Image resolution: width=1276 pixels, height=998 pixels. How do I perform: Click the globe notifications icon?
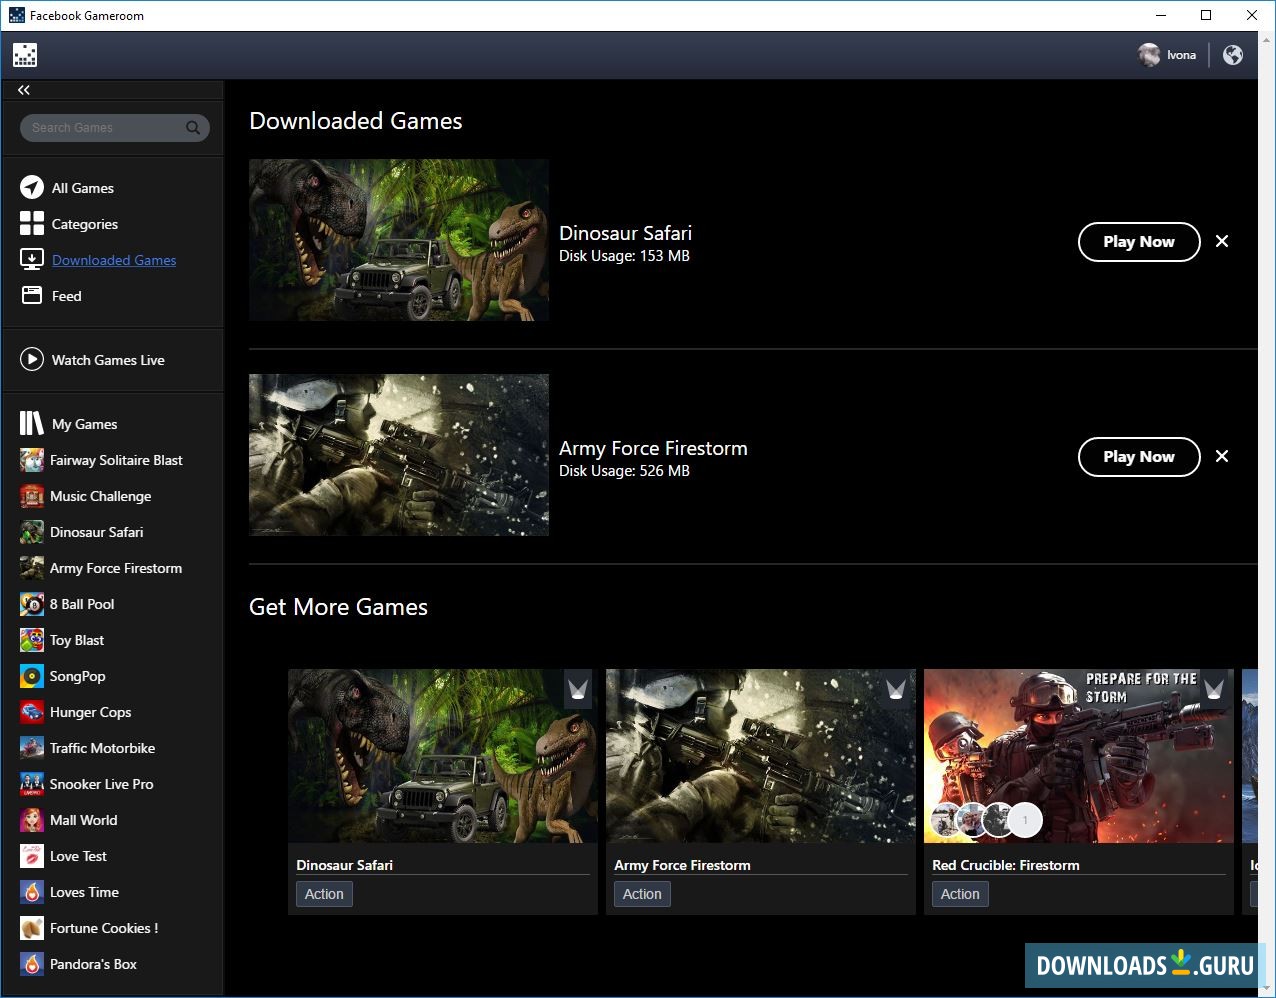click(x=1233, y=55)
